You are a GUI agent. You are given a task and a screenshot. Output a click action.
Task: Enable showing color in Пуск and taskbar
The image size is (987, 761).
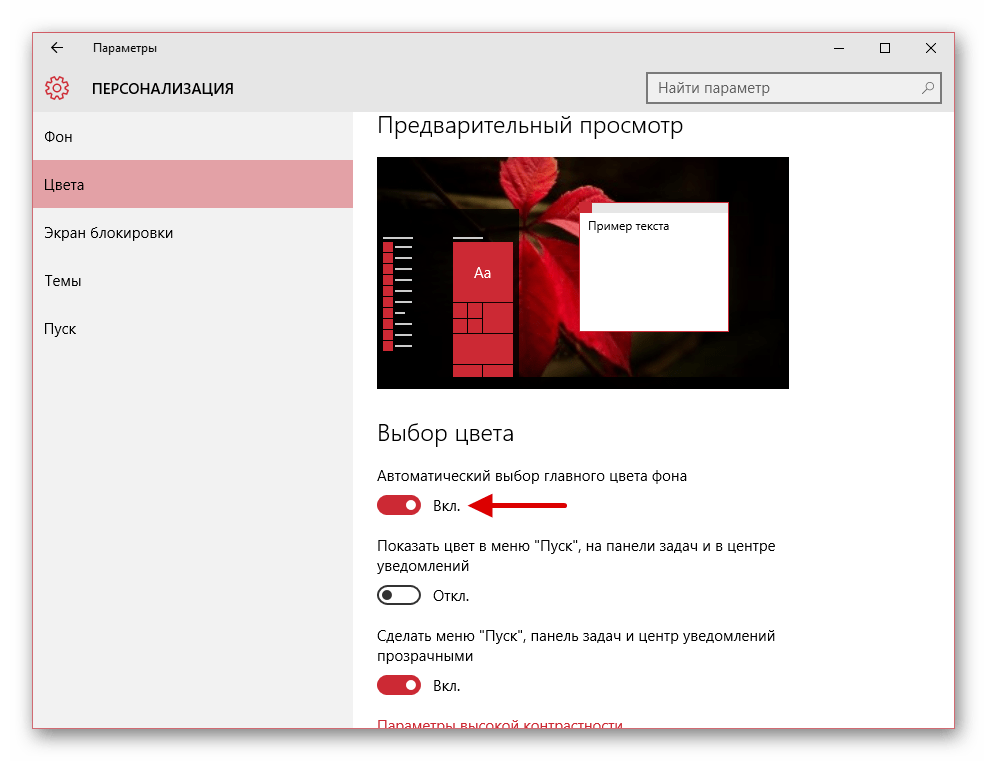click(399, 596)
